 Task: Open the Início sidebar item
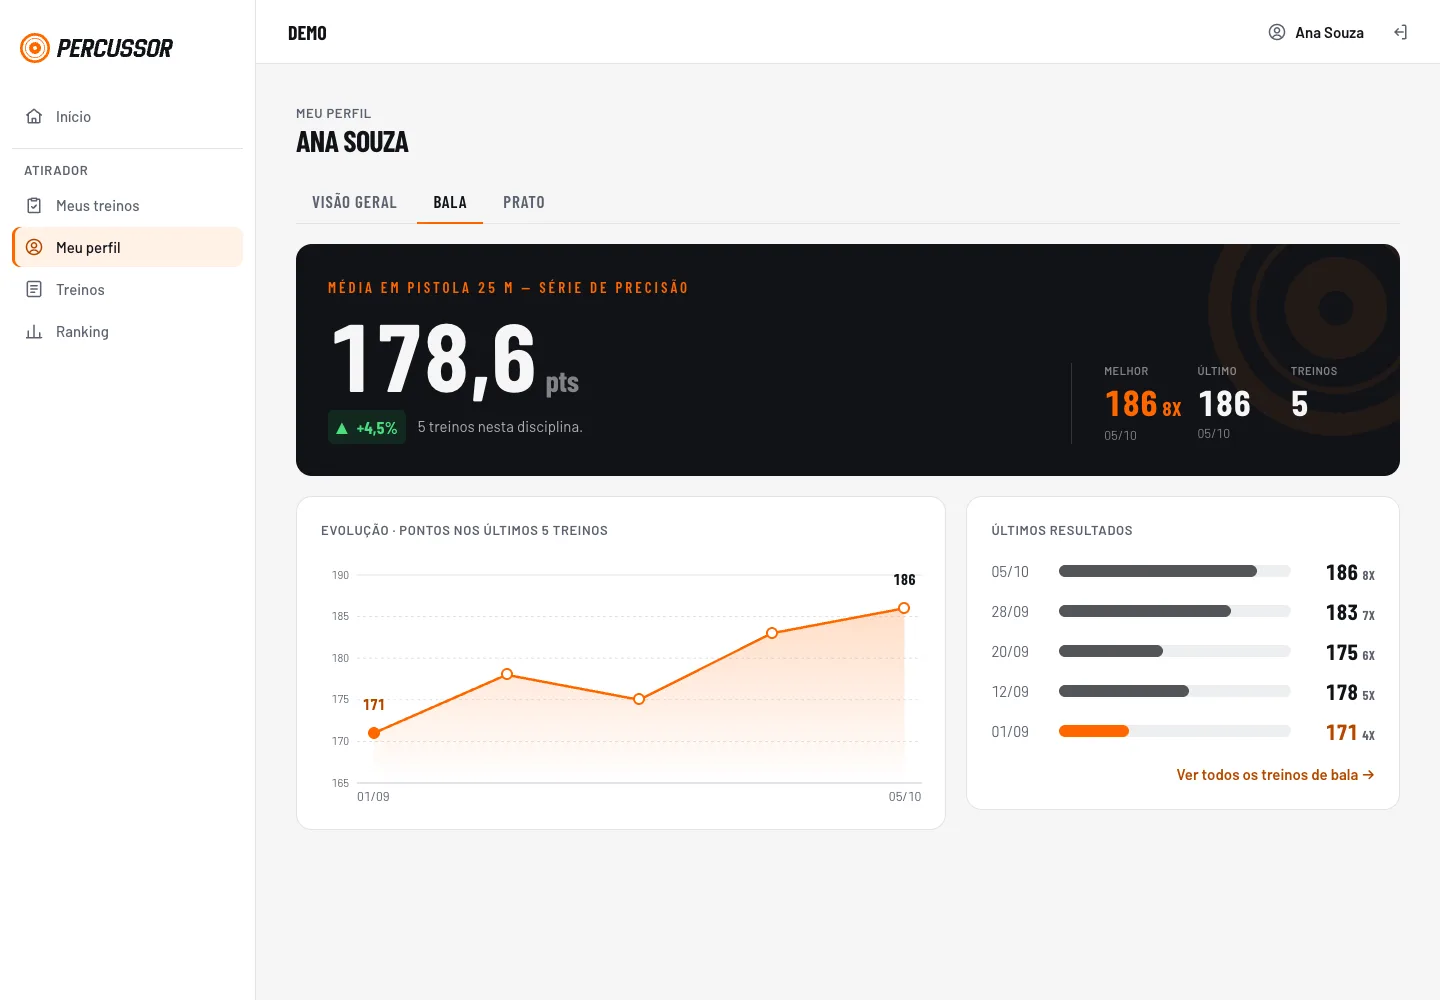[x=128, y=117]
